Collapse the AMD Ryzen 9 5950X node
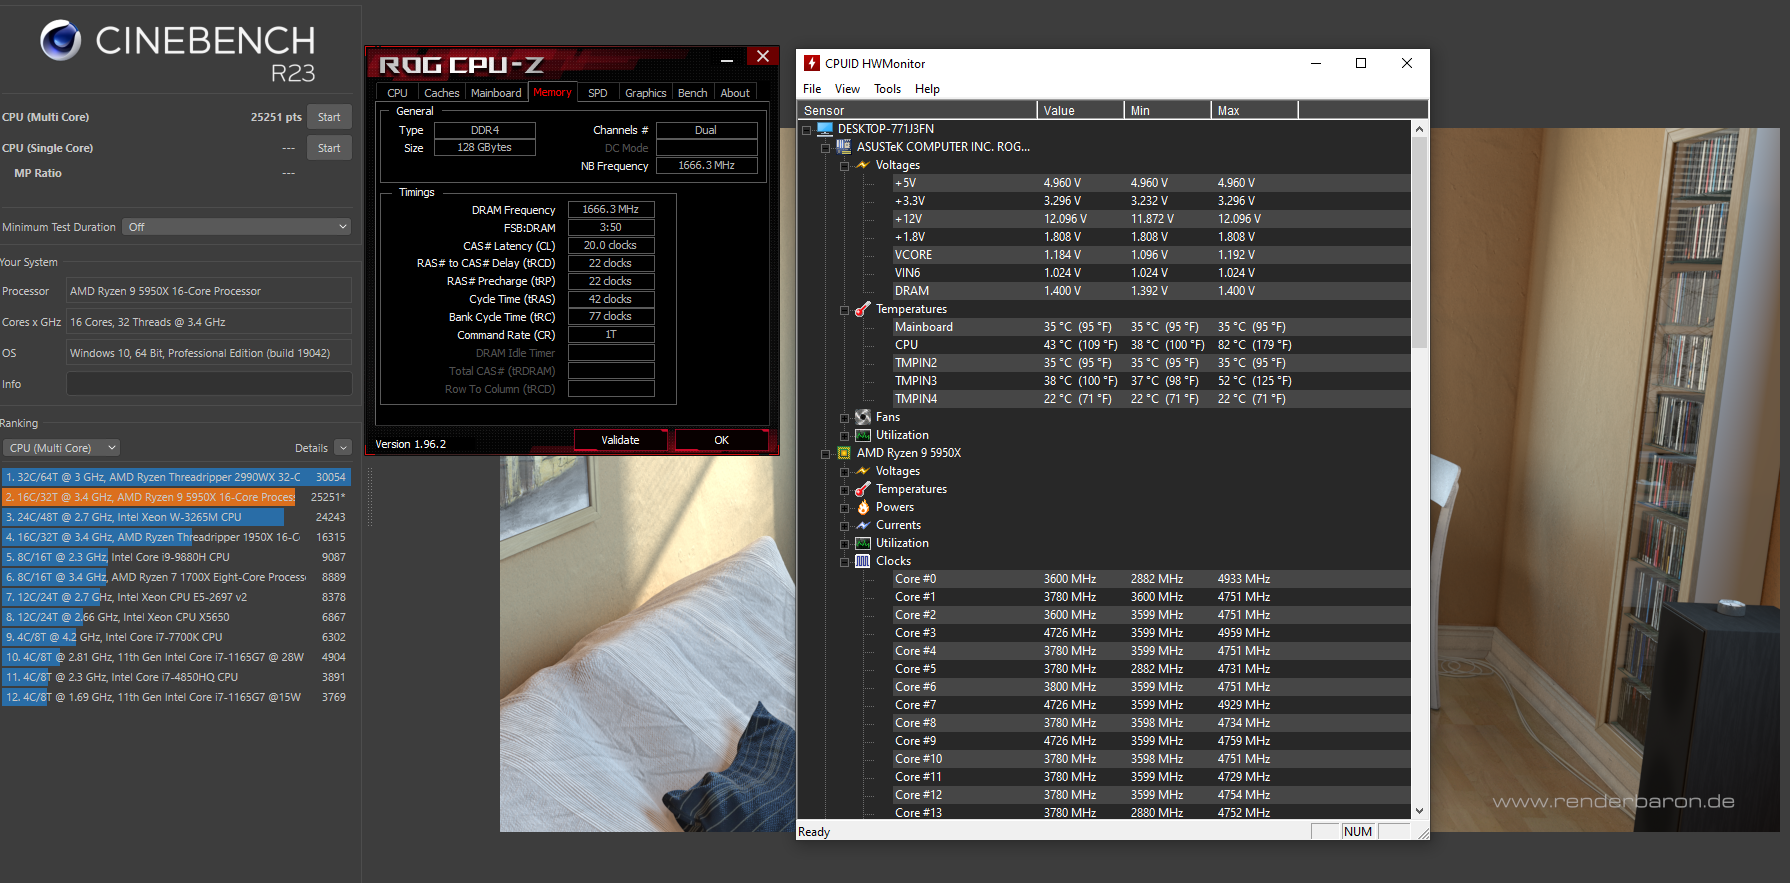Screen dimensions: 1790x883 [826, 454]
